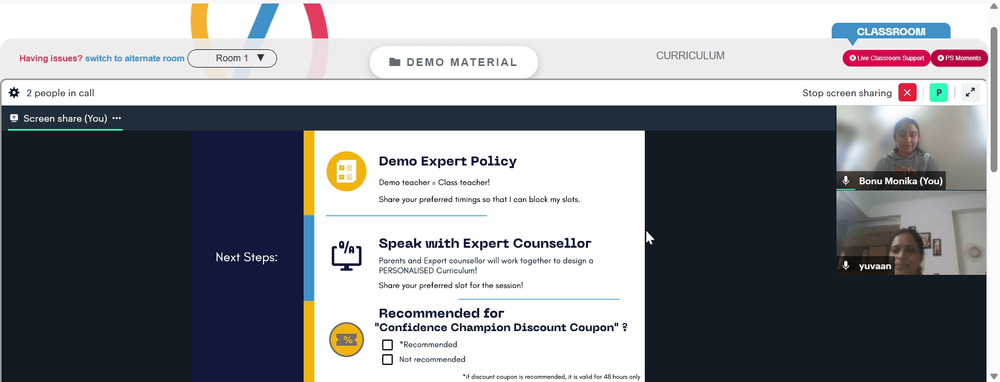This screenshot has height=382, width=1000.
Task: Open call settings gear icon
Action: click(14, 93)
